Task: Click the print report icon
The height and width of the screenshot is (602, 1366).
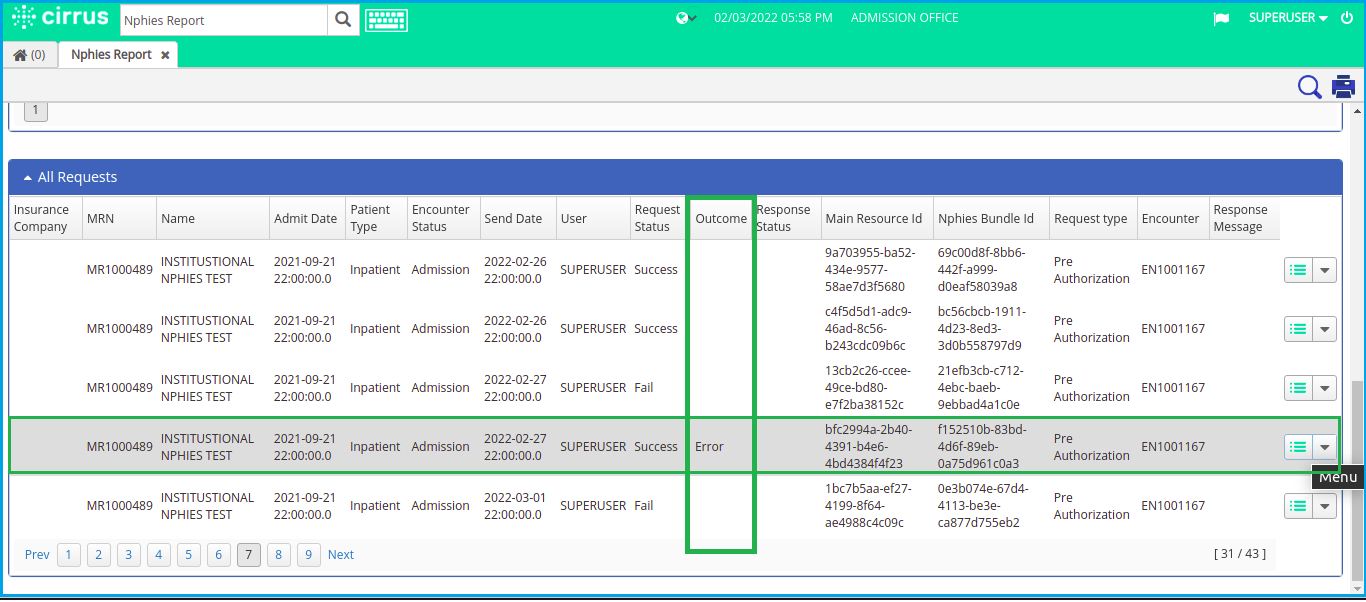Action: click(x=1343, y=87)
